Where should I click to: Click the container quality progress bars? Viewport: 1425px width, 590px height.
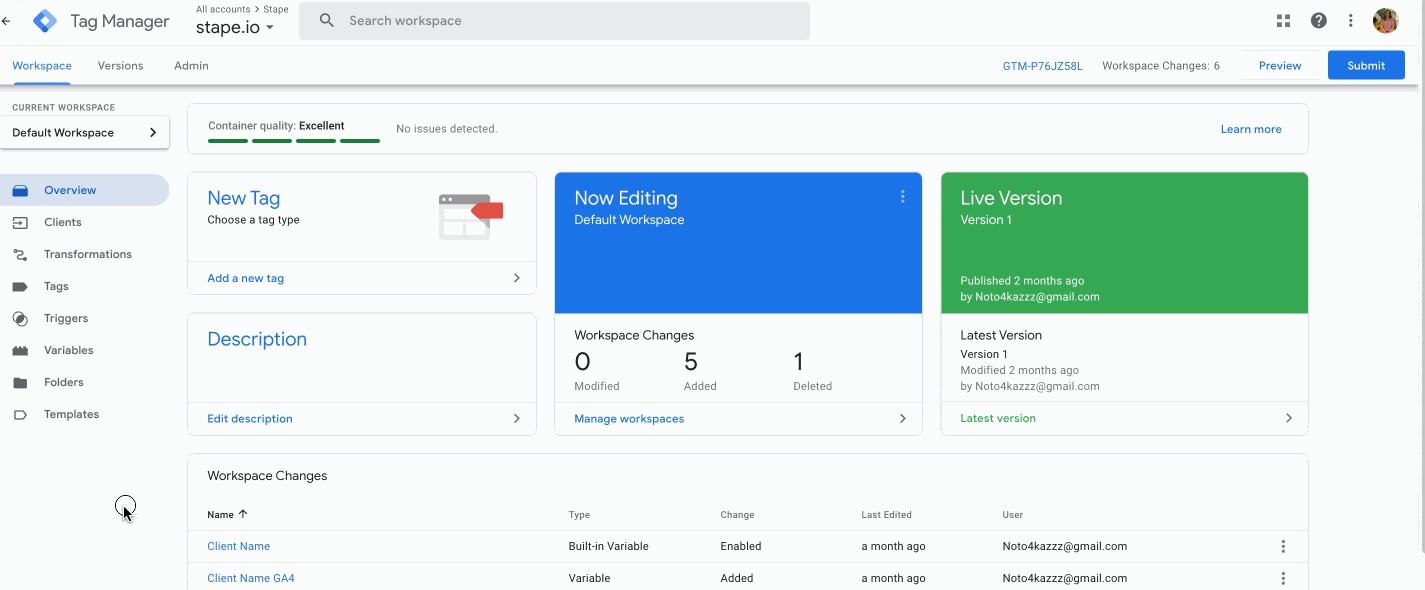point(294,140)
